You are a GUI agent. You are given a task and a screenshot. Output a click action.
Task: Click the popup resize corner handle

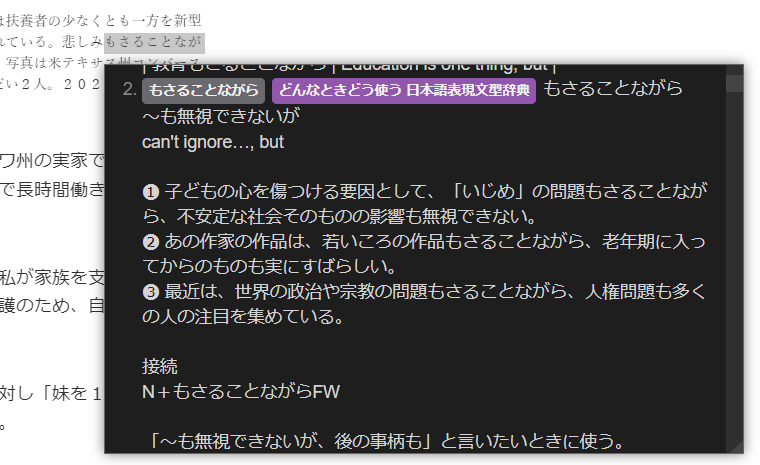coord(737,447)
